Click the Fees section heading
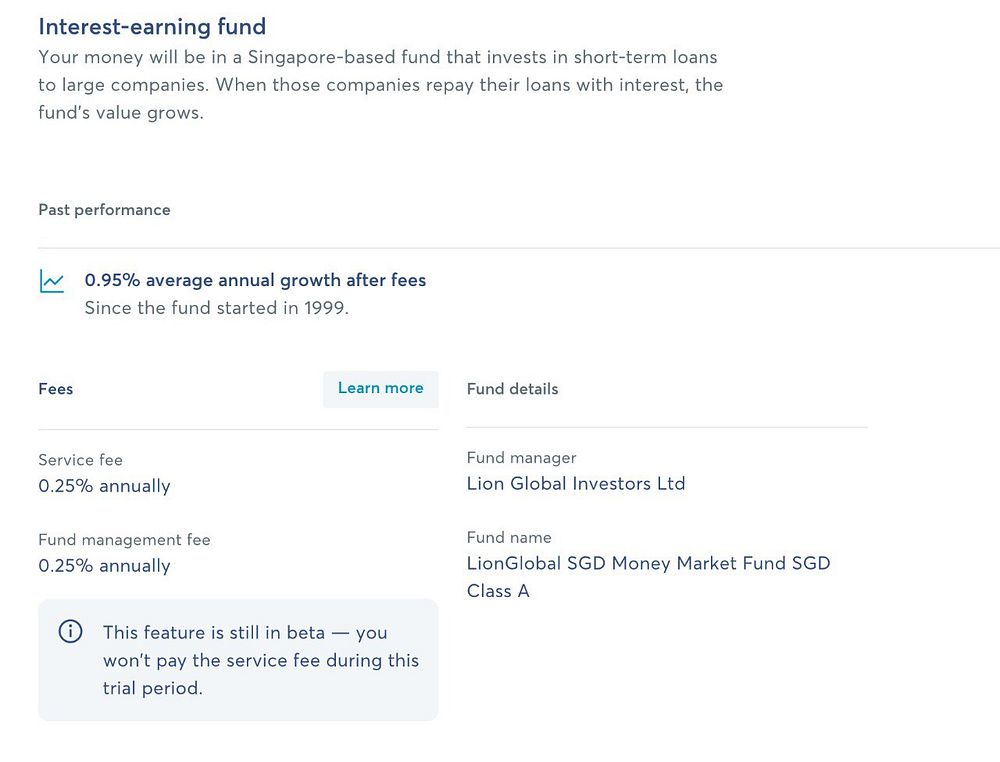Image resolution: width=1000 pixels, height=762 pixels. click(x=56, y=389)
